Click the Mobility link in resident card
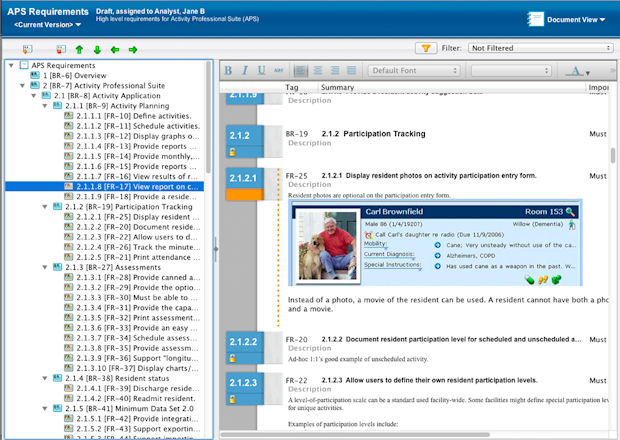 pos(375,244)
